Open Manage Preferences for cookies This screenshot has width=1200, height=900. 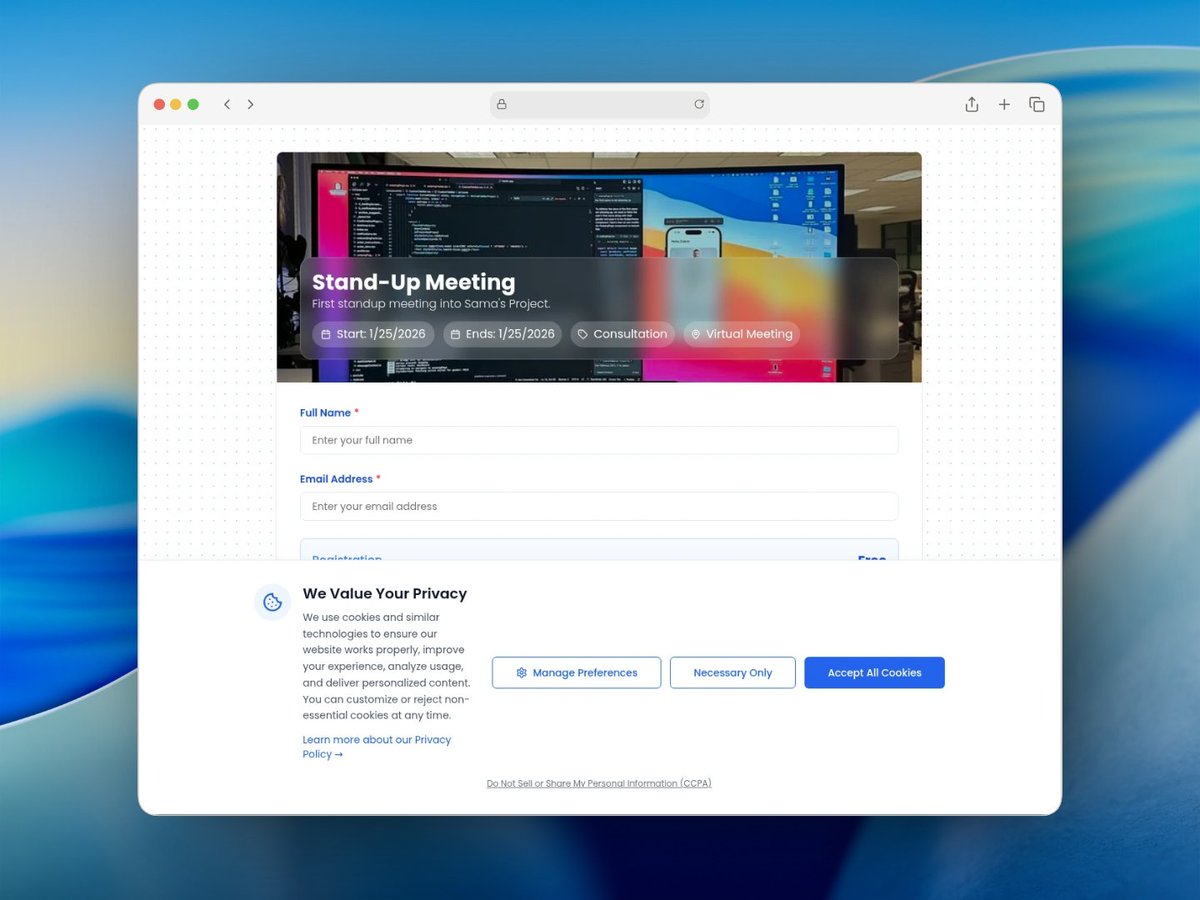click(576, 673)
